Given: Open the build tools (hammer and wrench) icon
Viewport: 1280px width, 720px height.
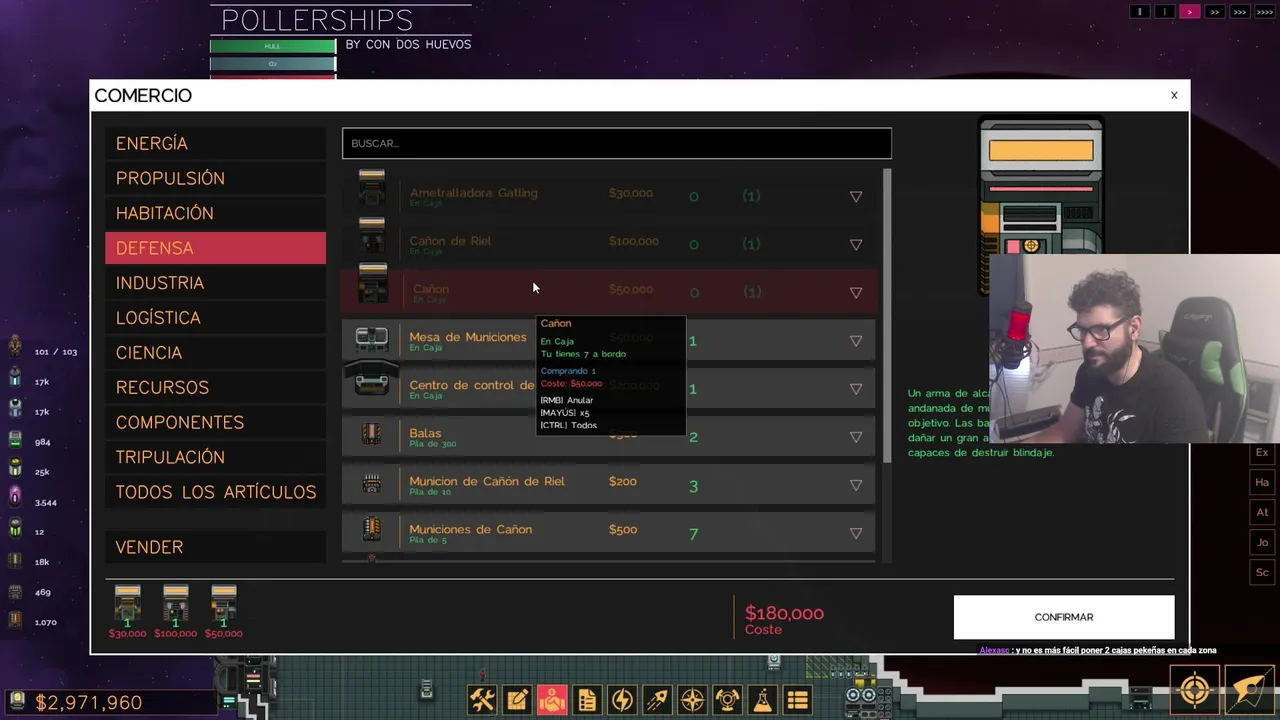Looking at the screenshot, I should (x=482, y=700).
